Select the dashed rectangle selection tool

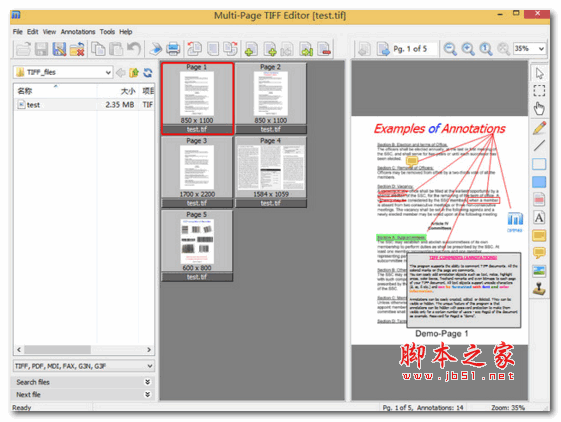pos(539,91)
